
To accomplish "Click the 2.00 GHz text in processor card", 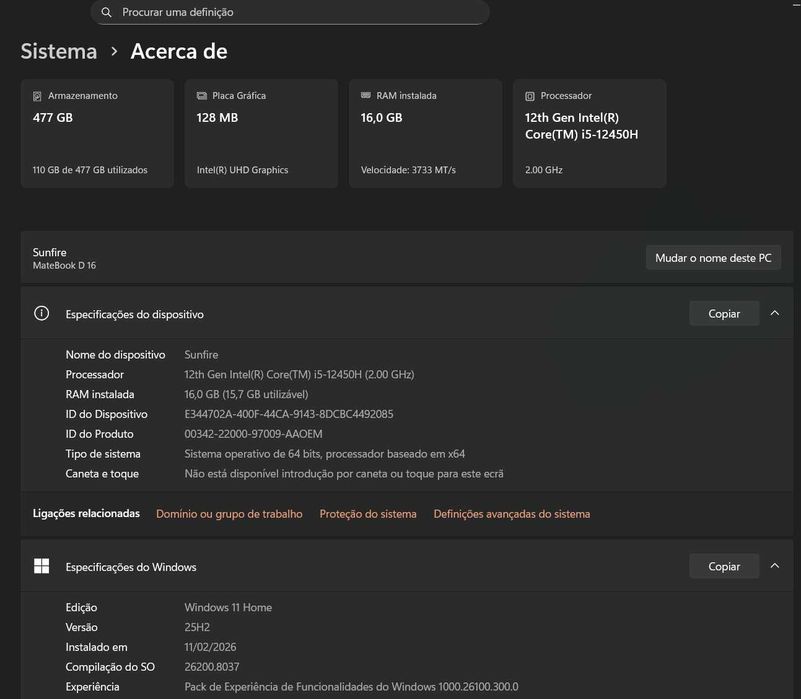I will point(544,170).
